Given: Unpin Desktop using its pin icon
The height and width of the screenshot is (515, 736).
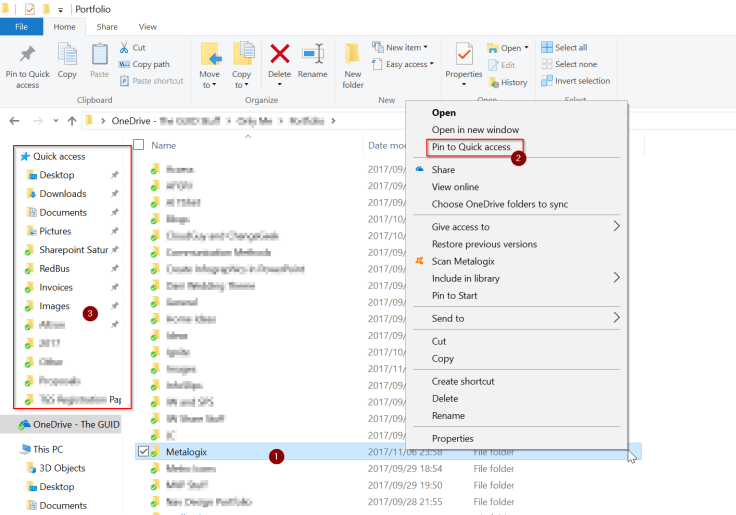Looking at the screenshot, I should [x=116, y=175].
